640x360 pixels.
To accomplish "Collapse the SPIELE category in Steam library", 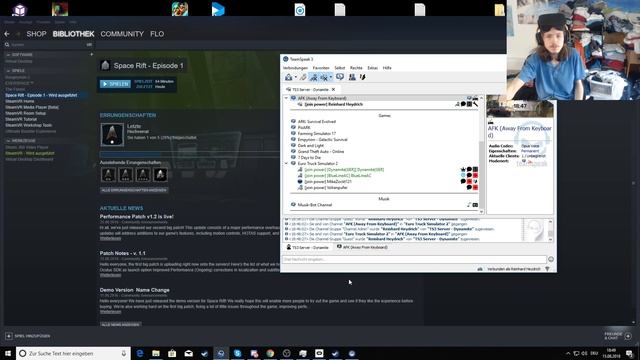I will click(8, 71).
